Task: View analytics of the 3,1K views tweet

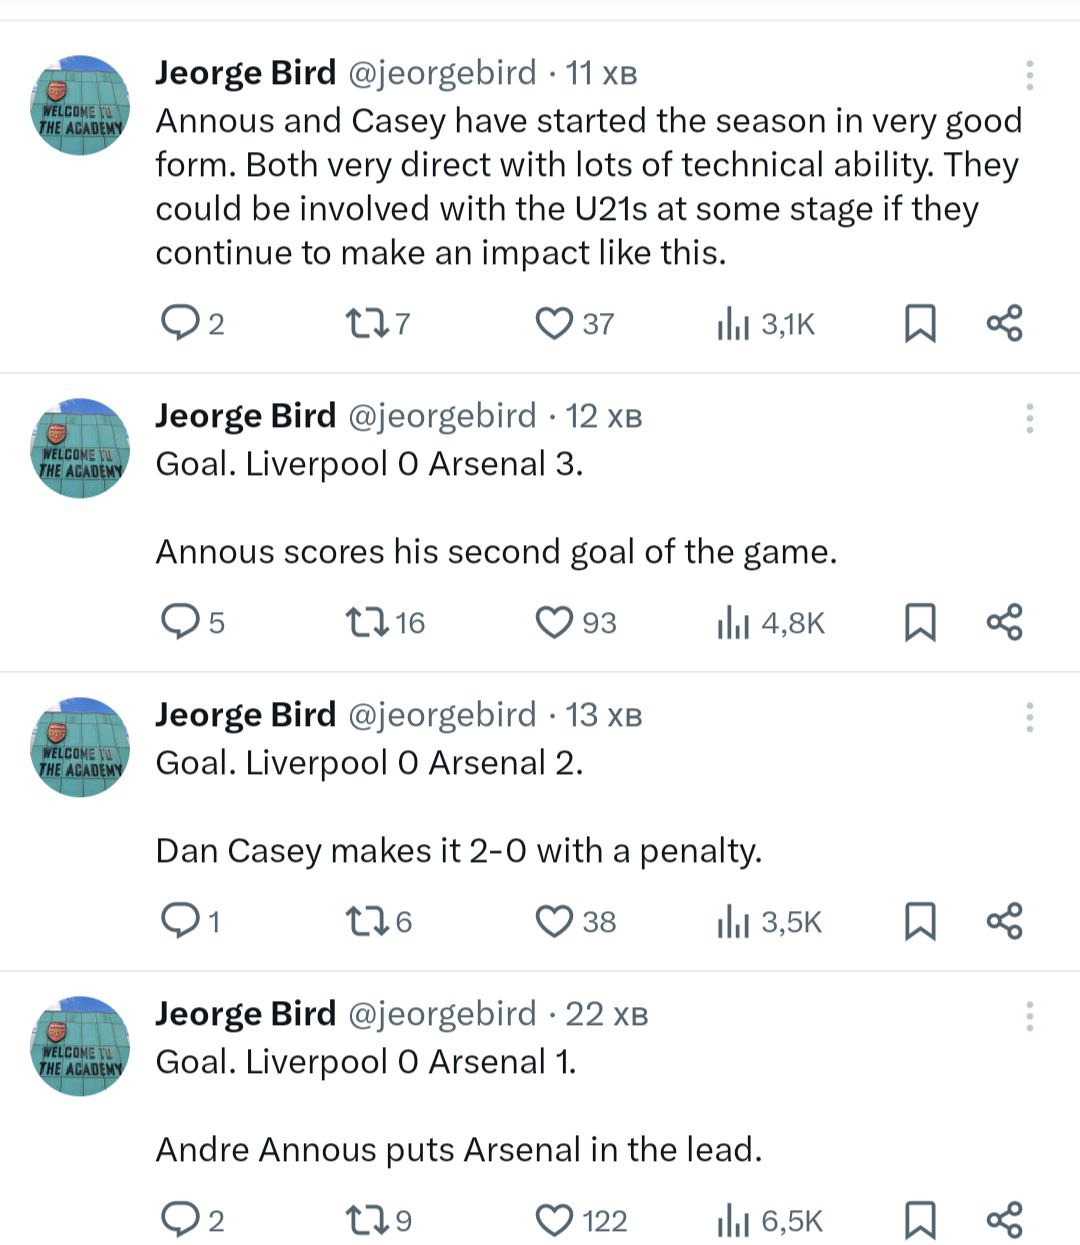Action: [733, 323]
